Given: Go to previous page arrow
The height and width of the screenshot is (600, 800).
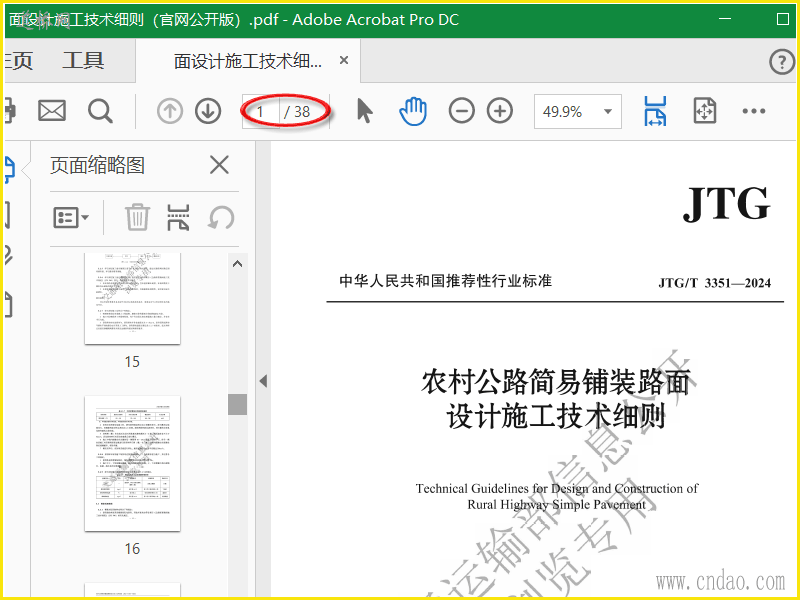Looking at the screenshot, I should (170, 111).
